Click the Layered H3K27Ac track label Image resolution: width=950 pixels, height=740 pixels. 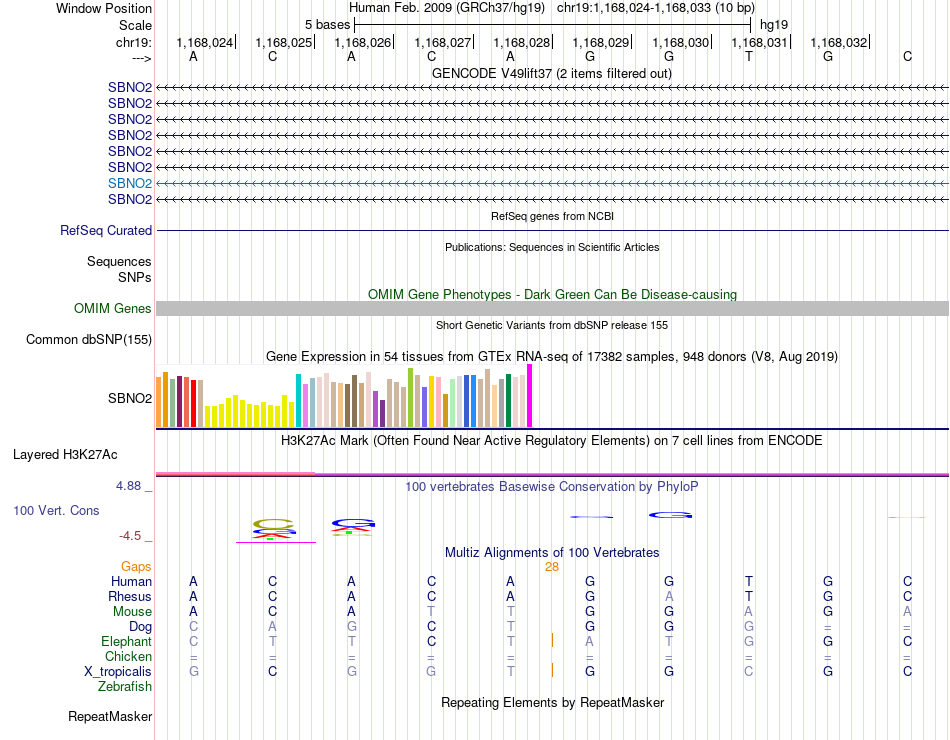click(65, 455)
